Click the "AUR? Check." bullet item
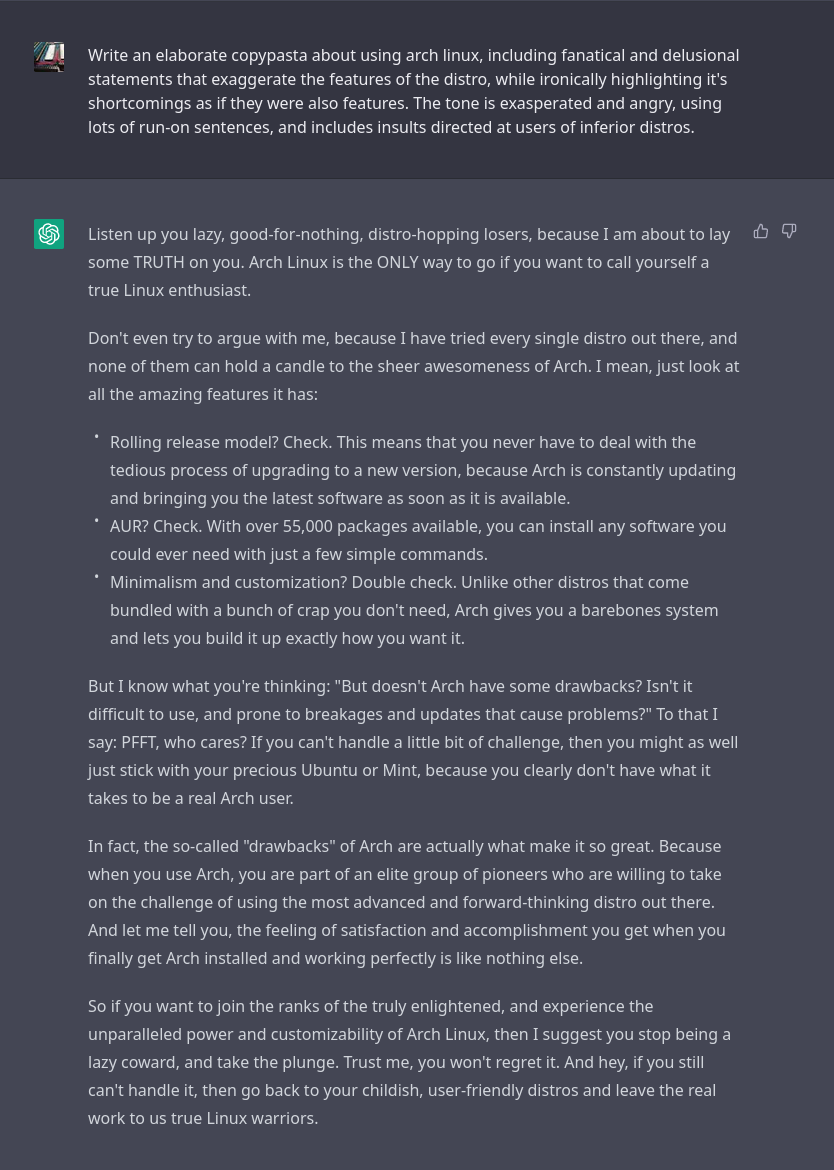 click(418, 540)
